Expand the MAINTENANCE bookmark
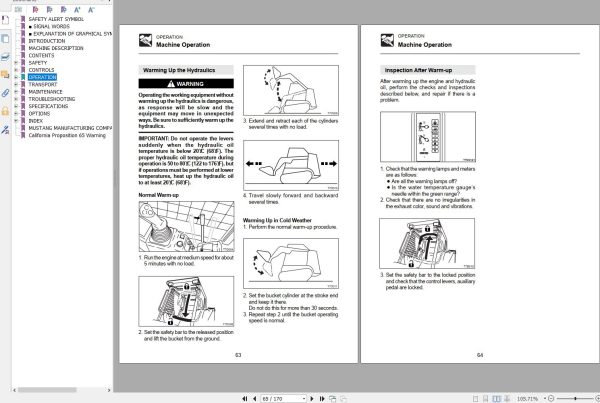The image size is (600, 403). point(16,92)
